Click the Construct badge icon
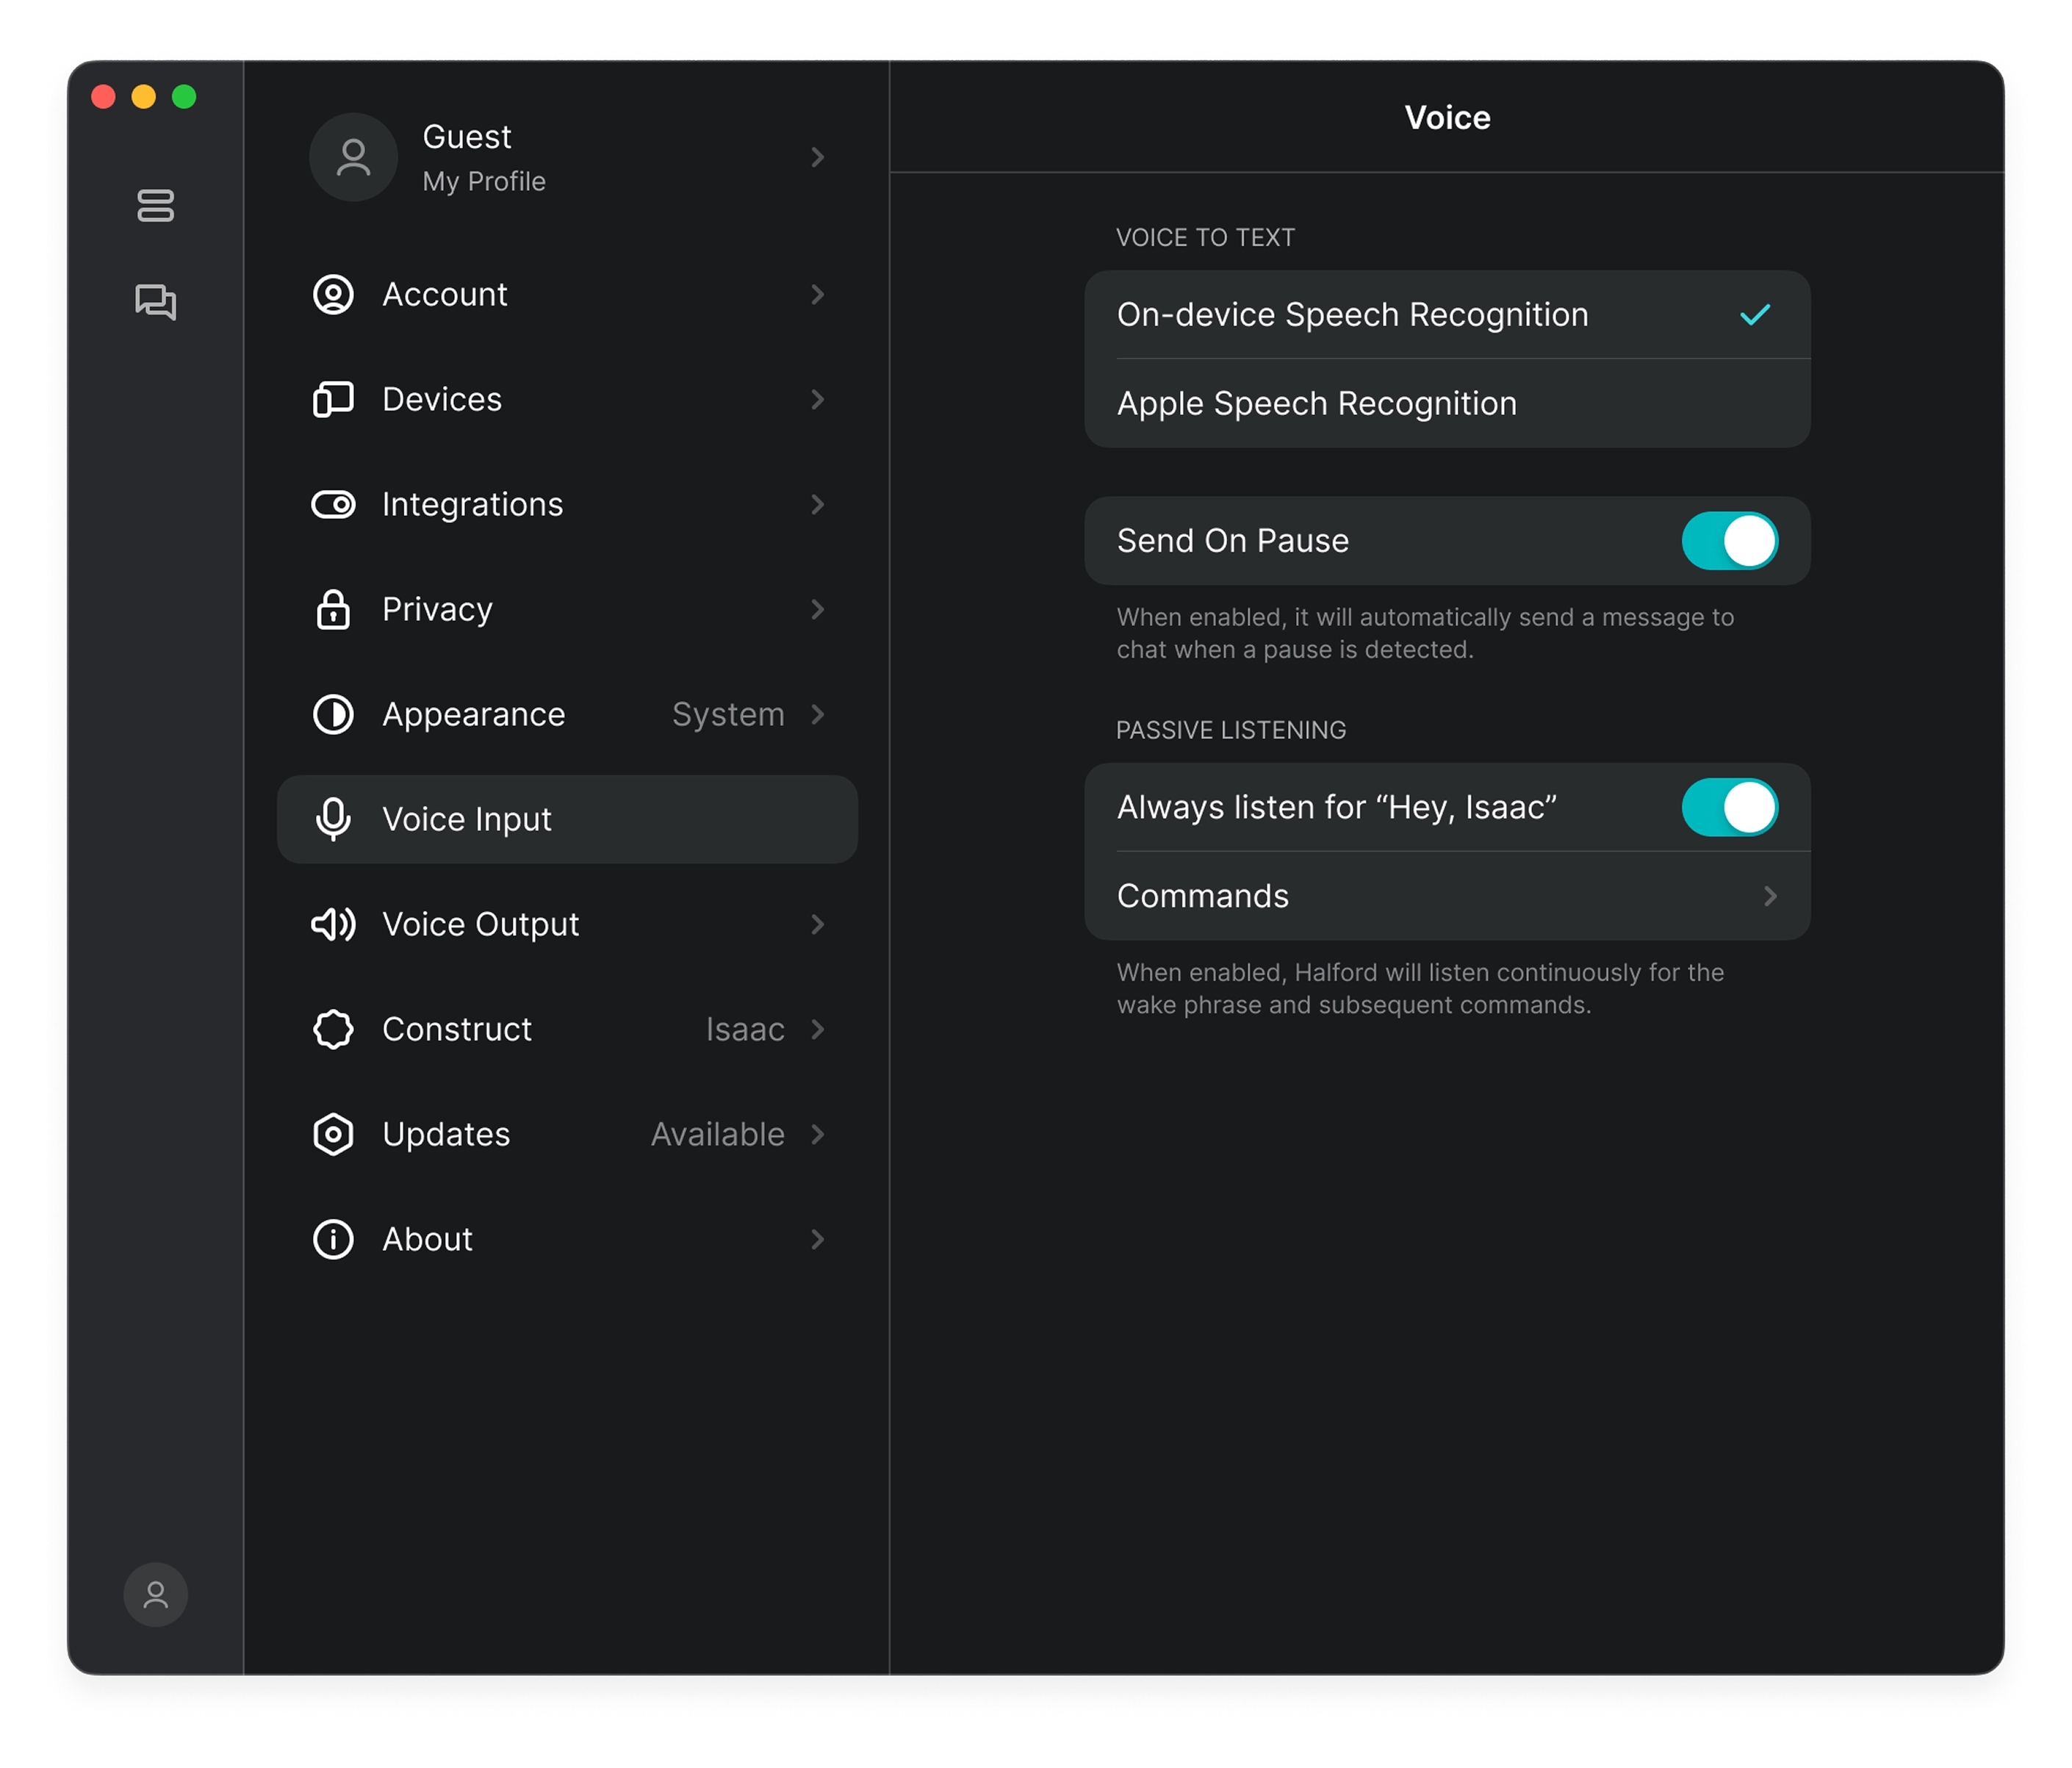This screenshot has height=1768, width=2072. pyautogui.click(x=333, y=1029)
